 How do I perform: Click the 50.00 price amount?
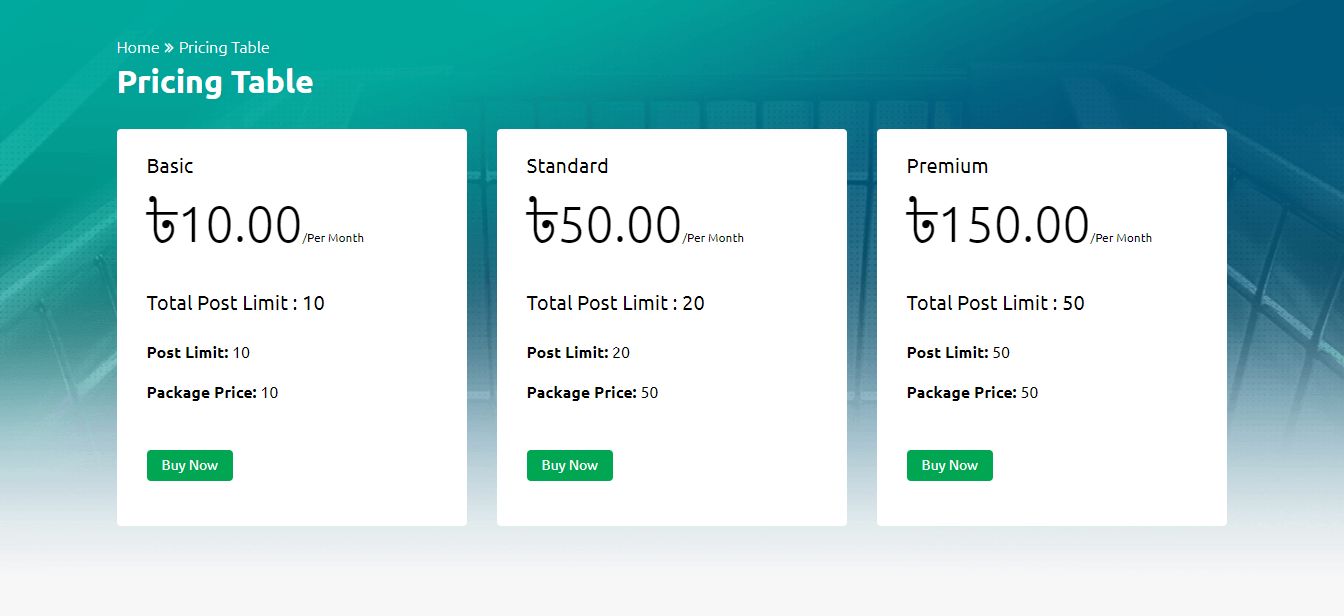click(620, 224)
